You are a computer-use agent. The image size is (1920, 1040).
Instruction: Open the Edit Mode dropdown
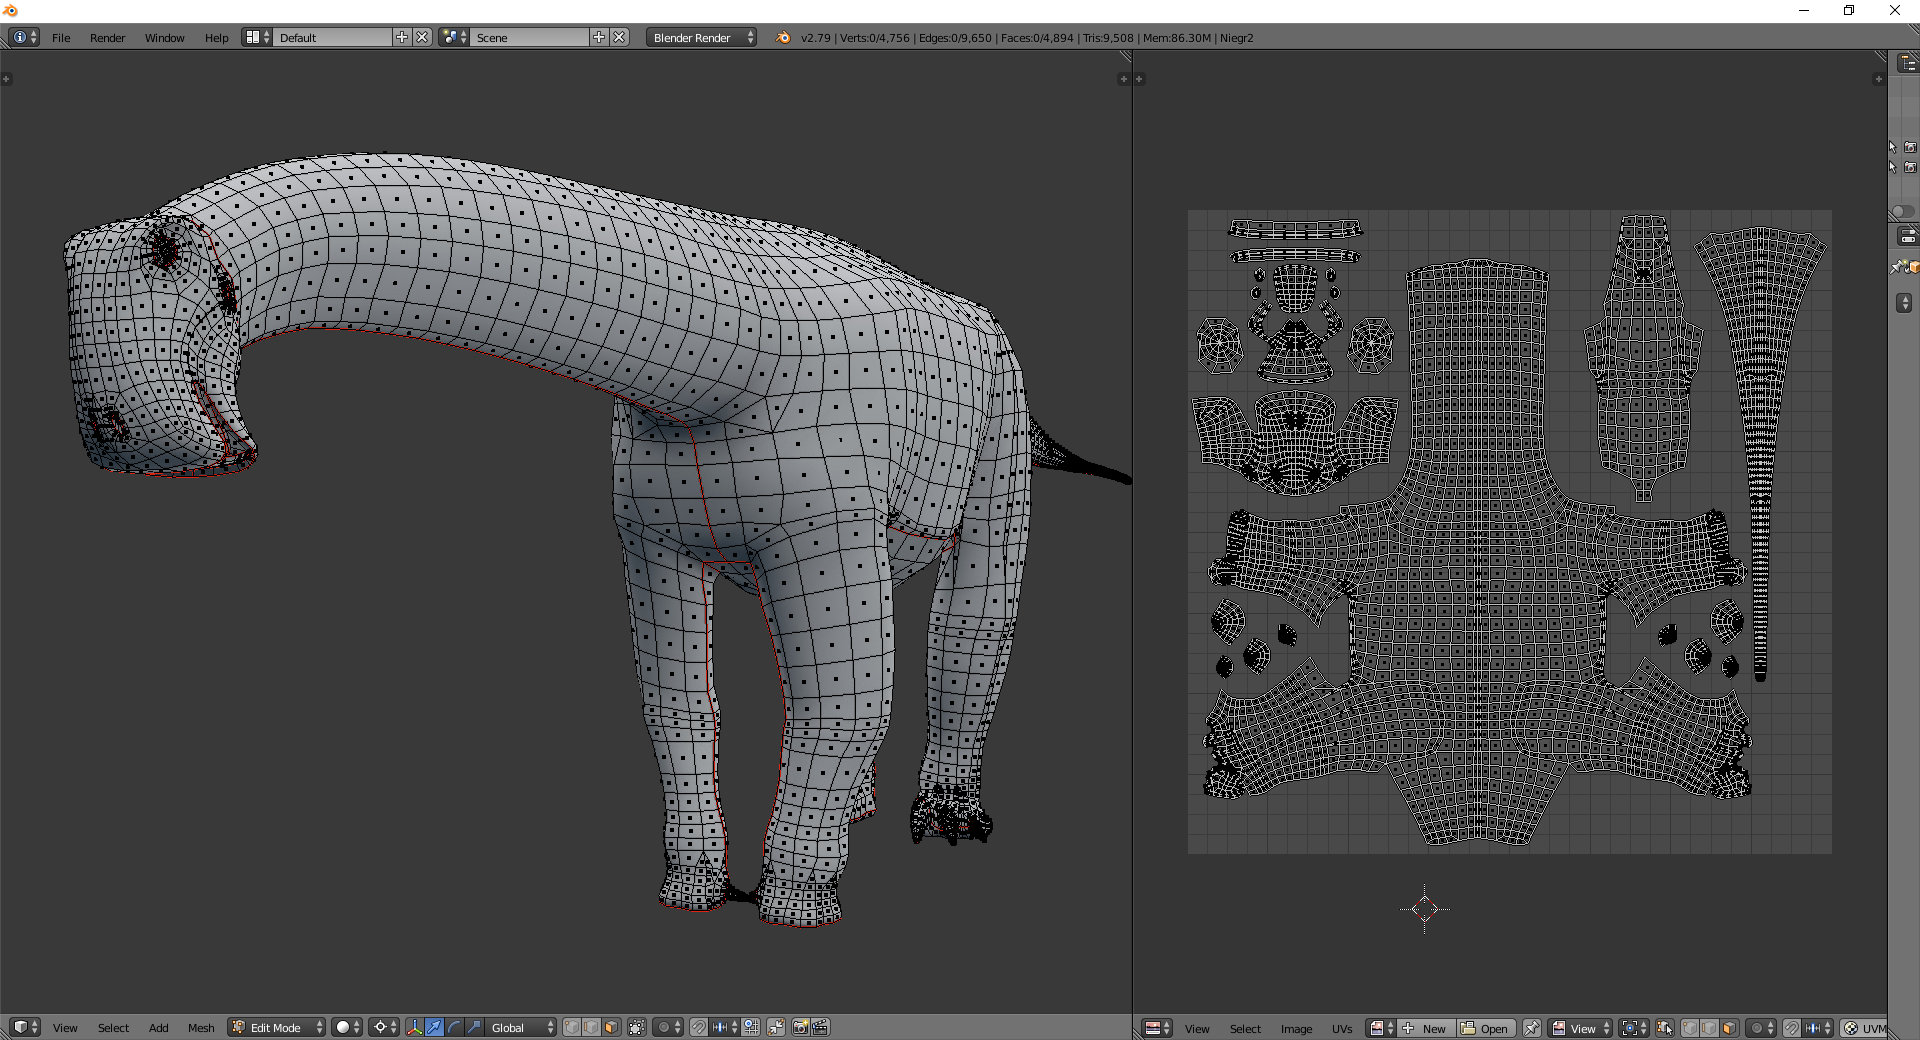pyautogui.click(x=277, y=1027)
